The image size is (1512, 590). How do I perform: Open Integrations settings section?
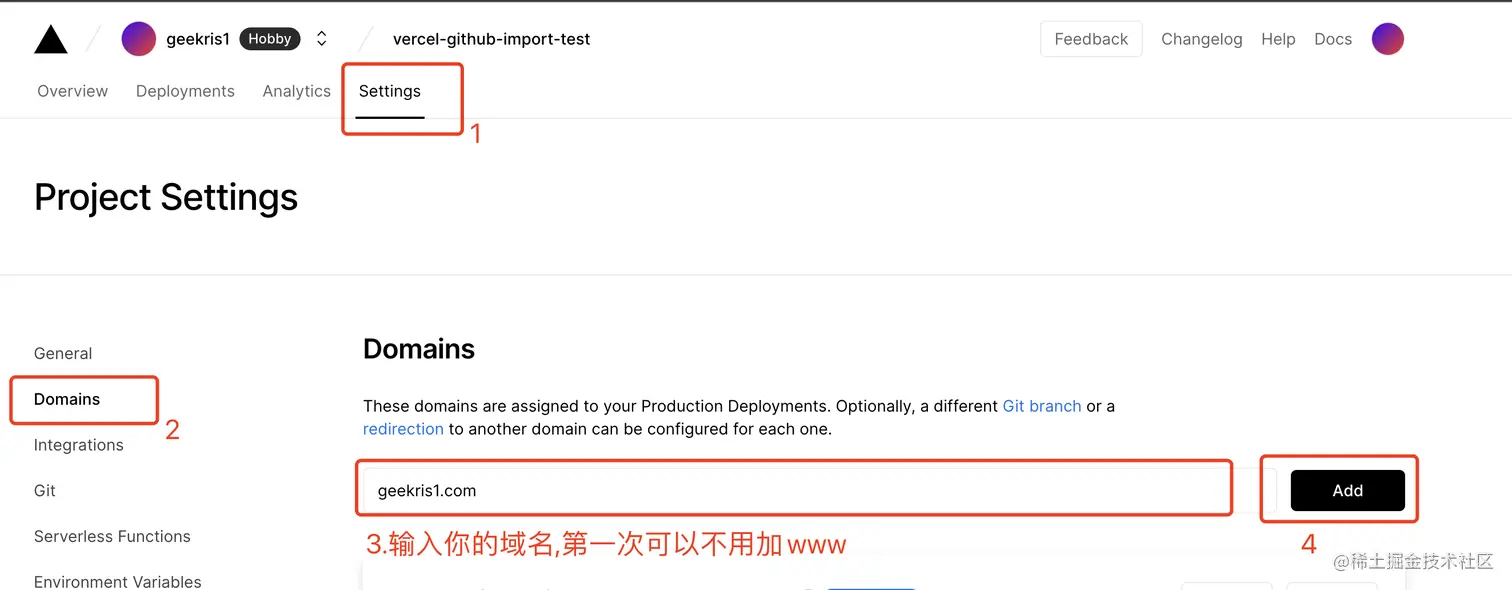point(79,445)
